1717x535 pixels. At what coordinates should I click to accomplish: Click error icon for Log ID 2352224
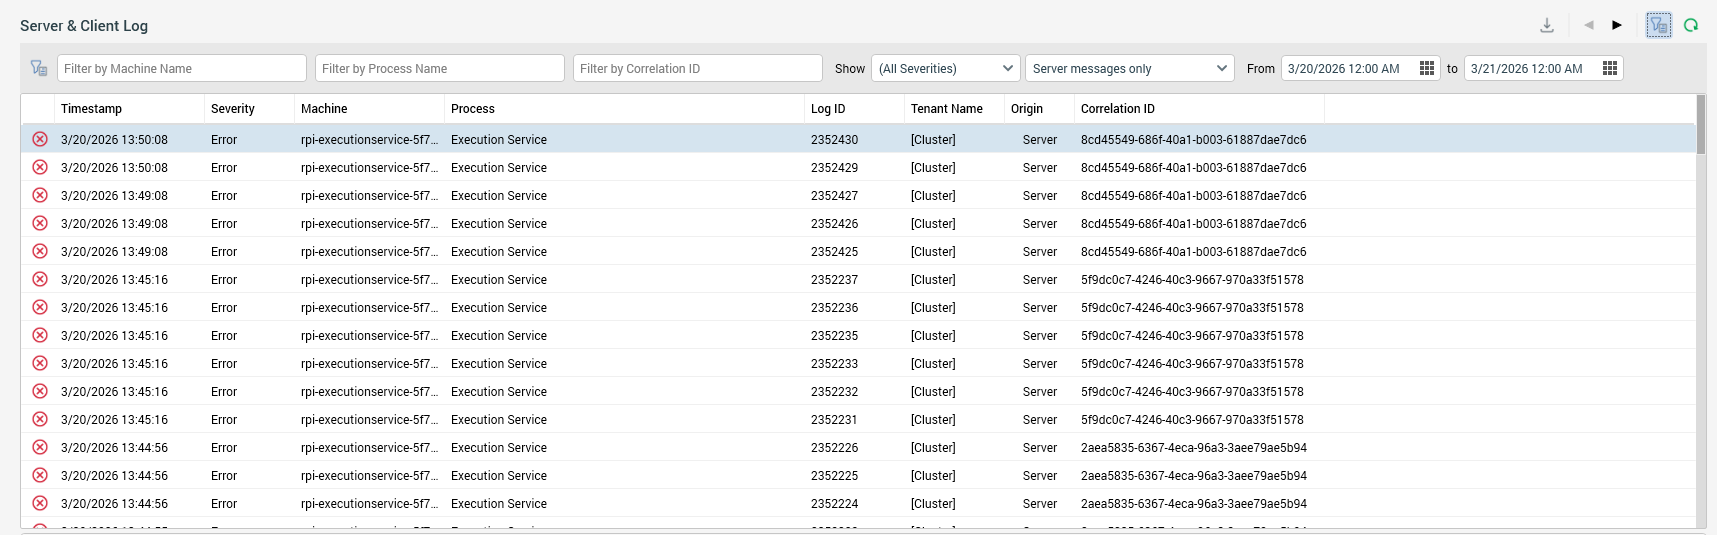click(40, 503)
